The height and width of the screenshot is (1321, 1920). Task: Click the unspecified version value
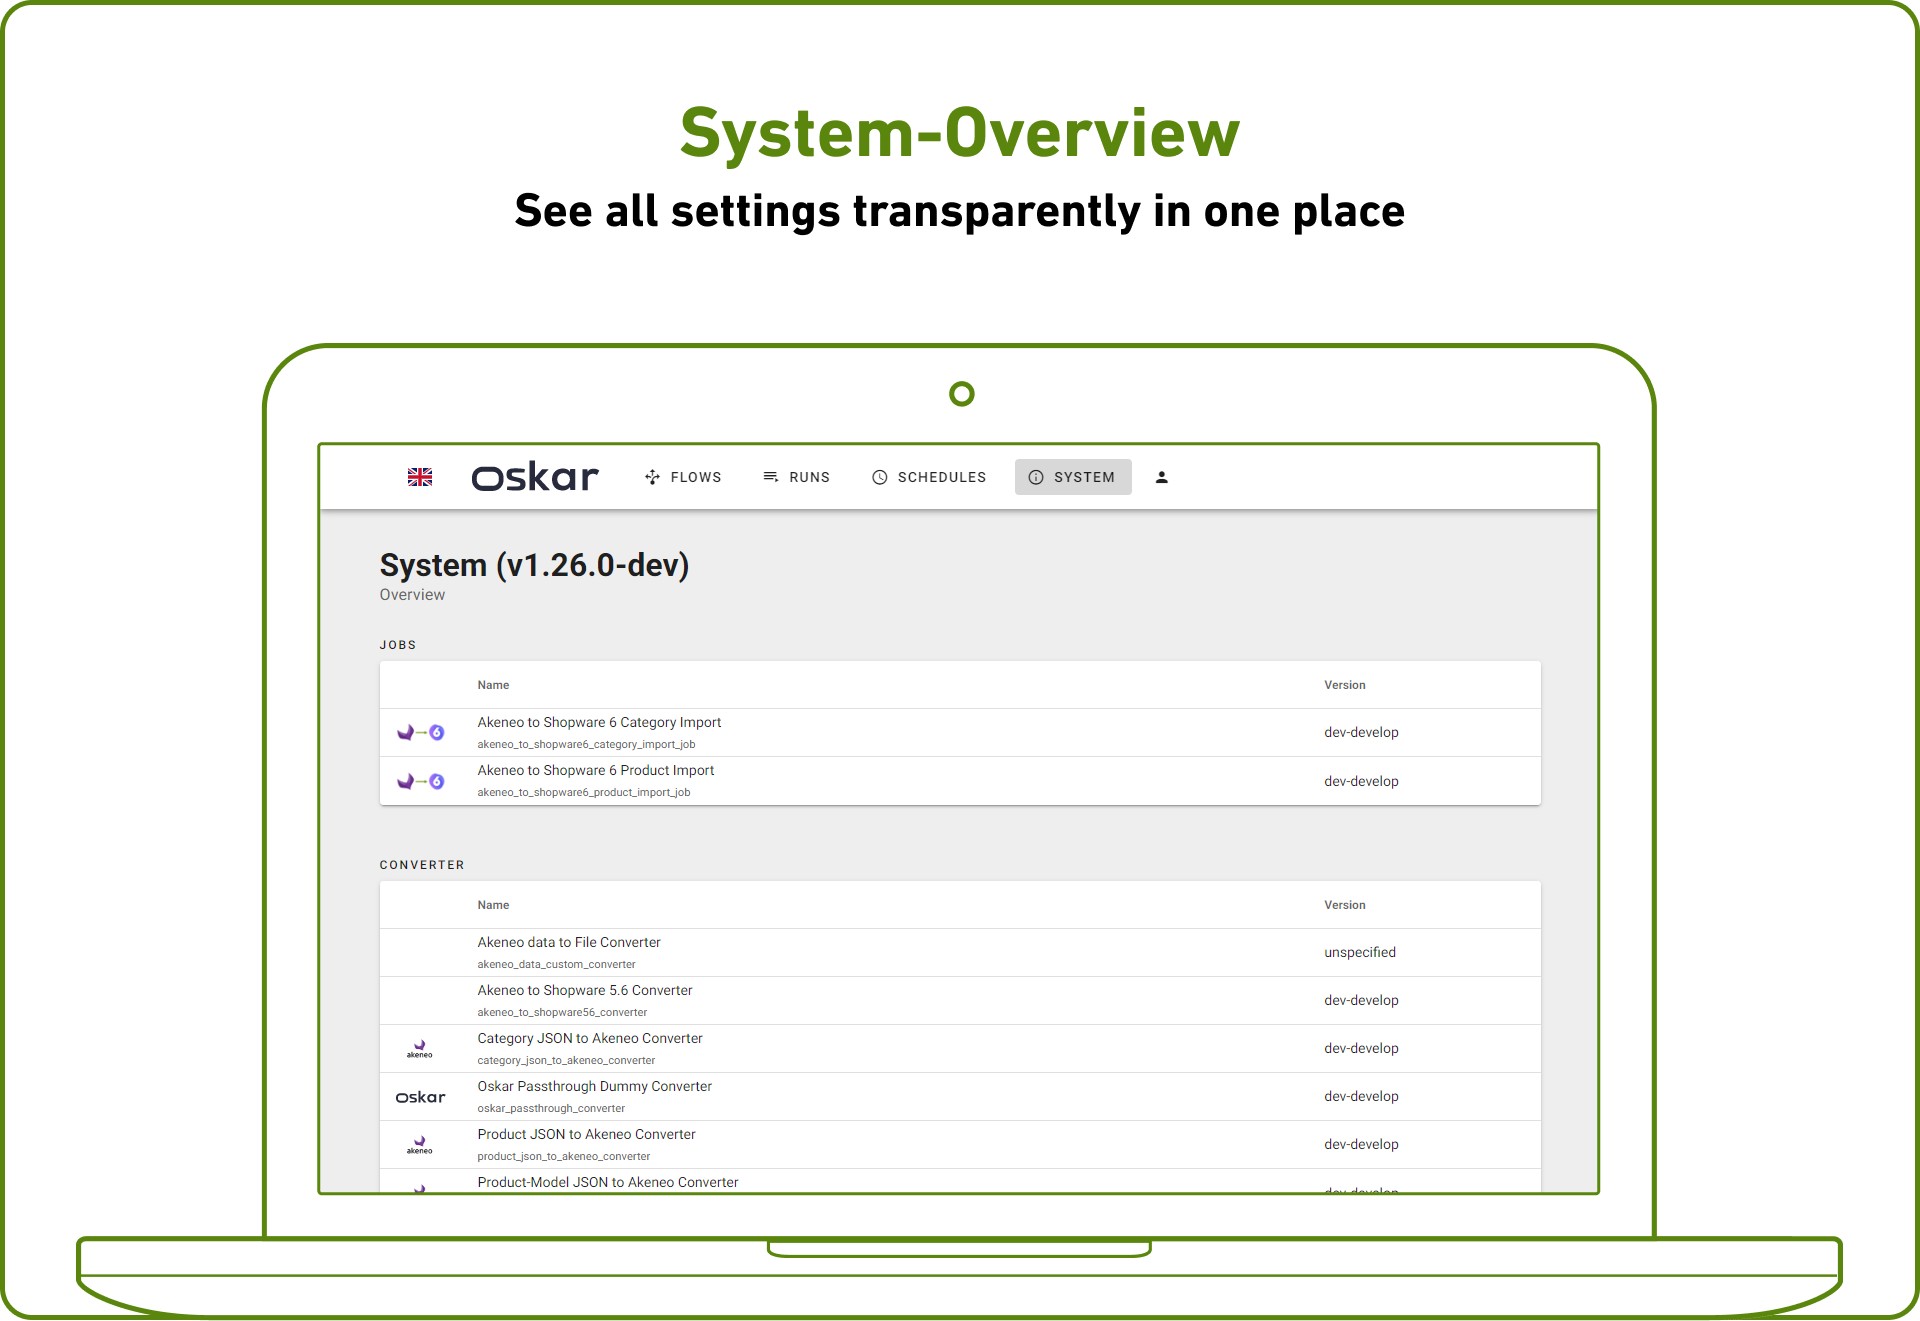[x=1359, y=952]
